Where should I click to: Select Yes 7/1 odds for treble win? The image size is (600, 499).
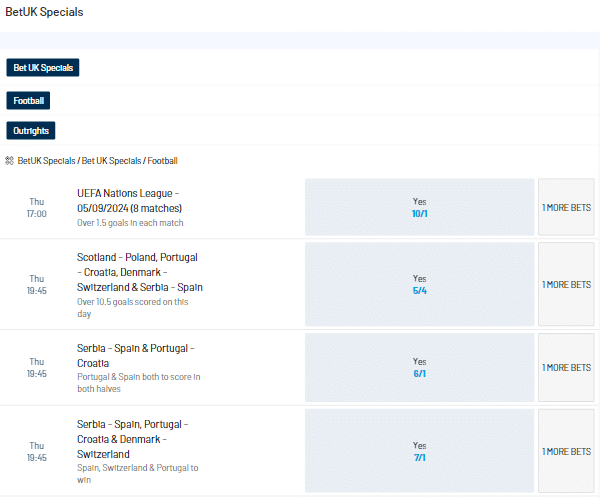(x=419, y=451)
